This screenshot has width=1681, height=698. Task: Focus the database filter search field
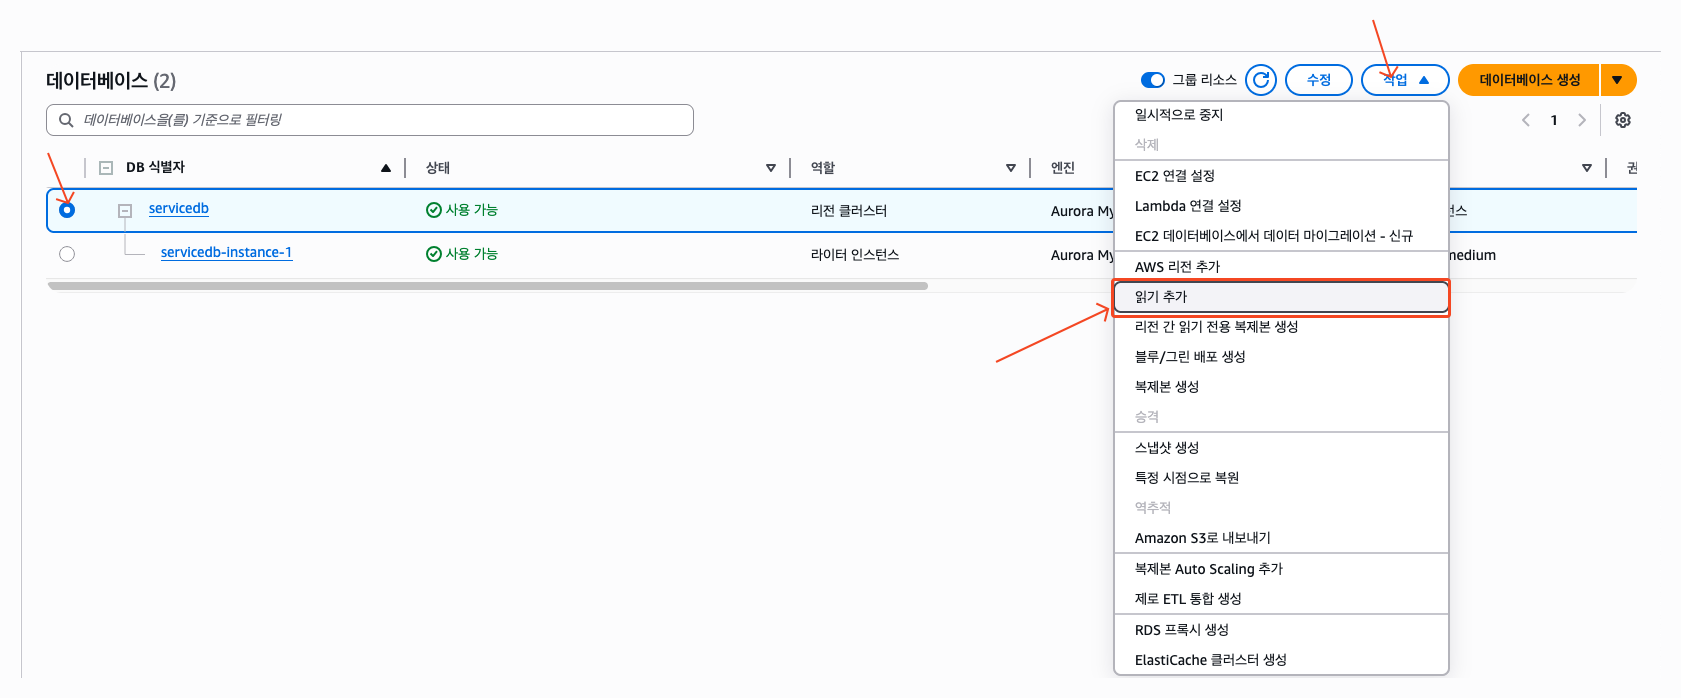coord(370,120)
